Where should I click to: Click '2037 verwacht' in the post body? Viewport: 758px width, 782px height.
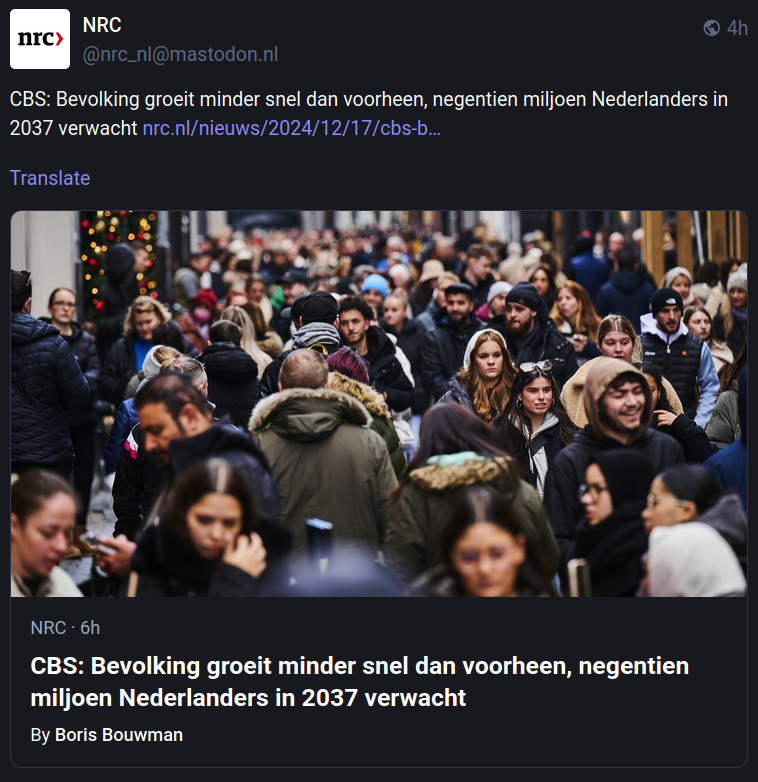73,128
